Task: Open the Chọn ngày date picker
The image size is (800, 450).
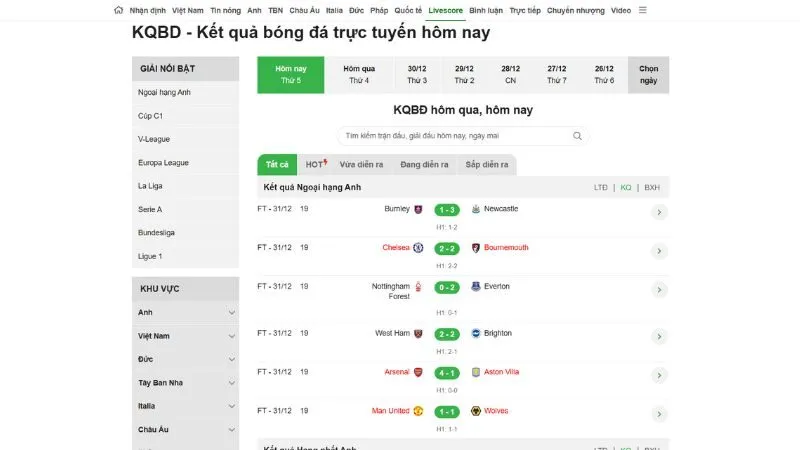Action: point(648,74)
